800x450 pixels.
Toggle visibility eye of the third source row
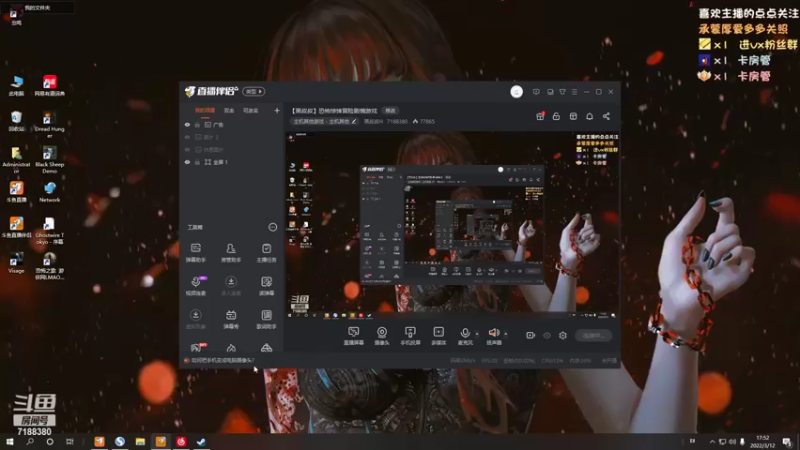187,149
